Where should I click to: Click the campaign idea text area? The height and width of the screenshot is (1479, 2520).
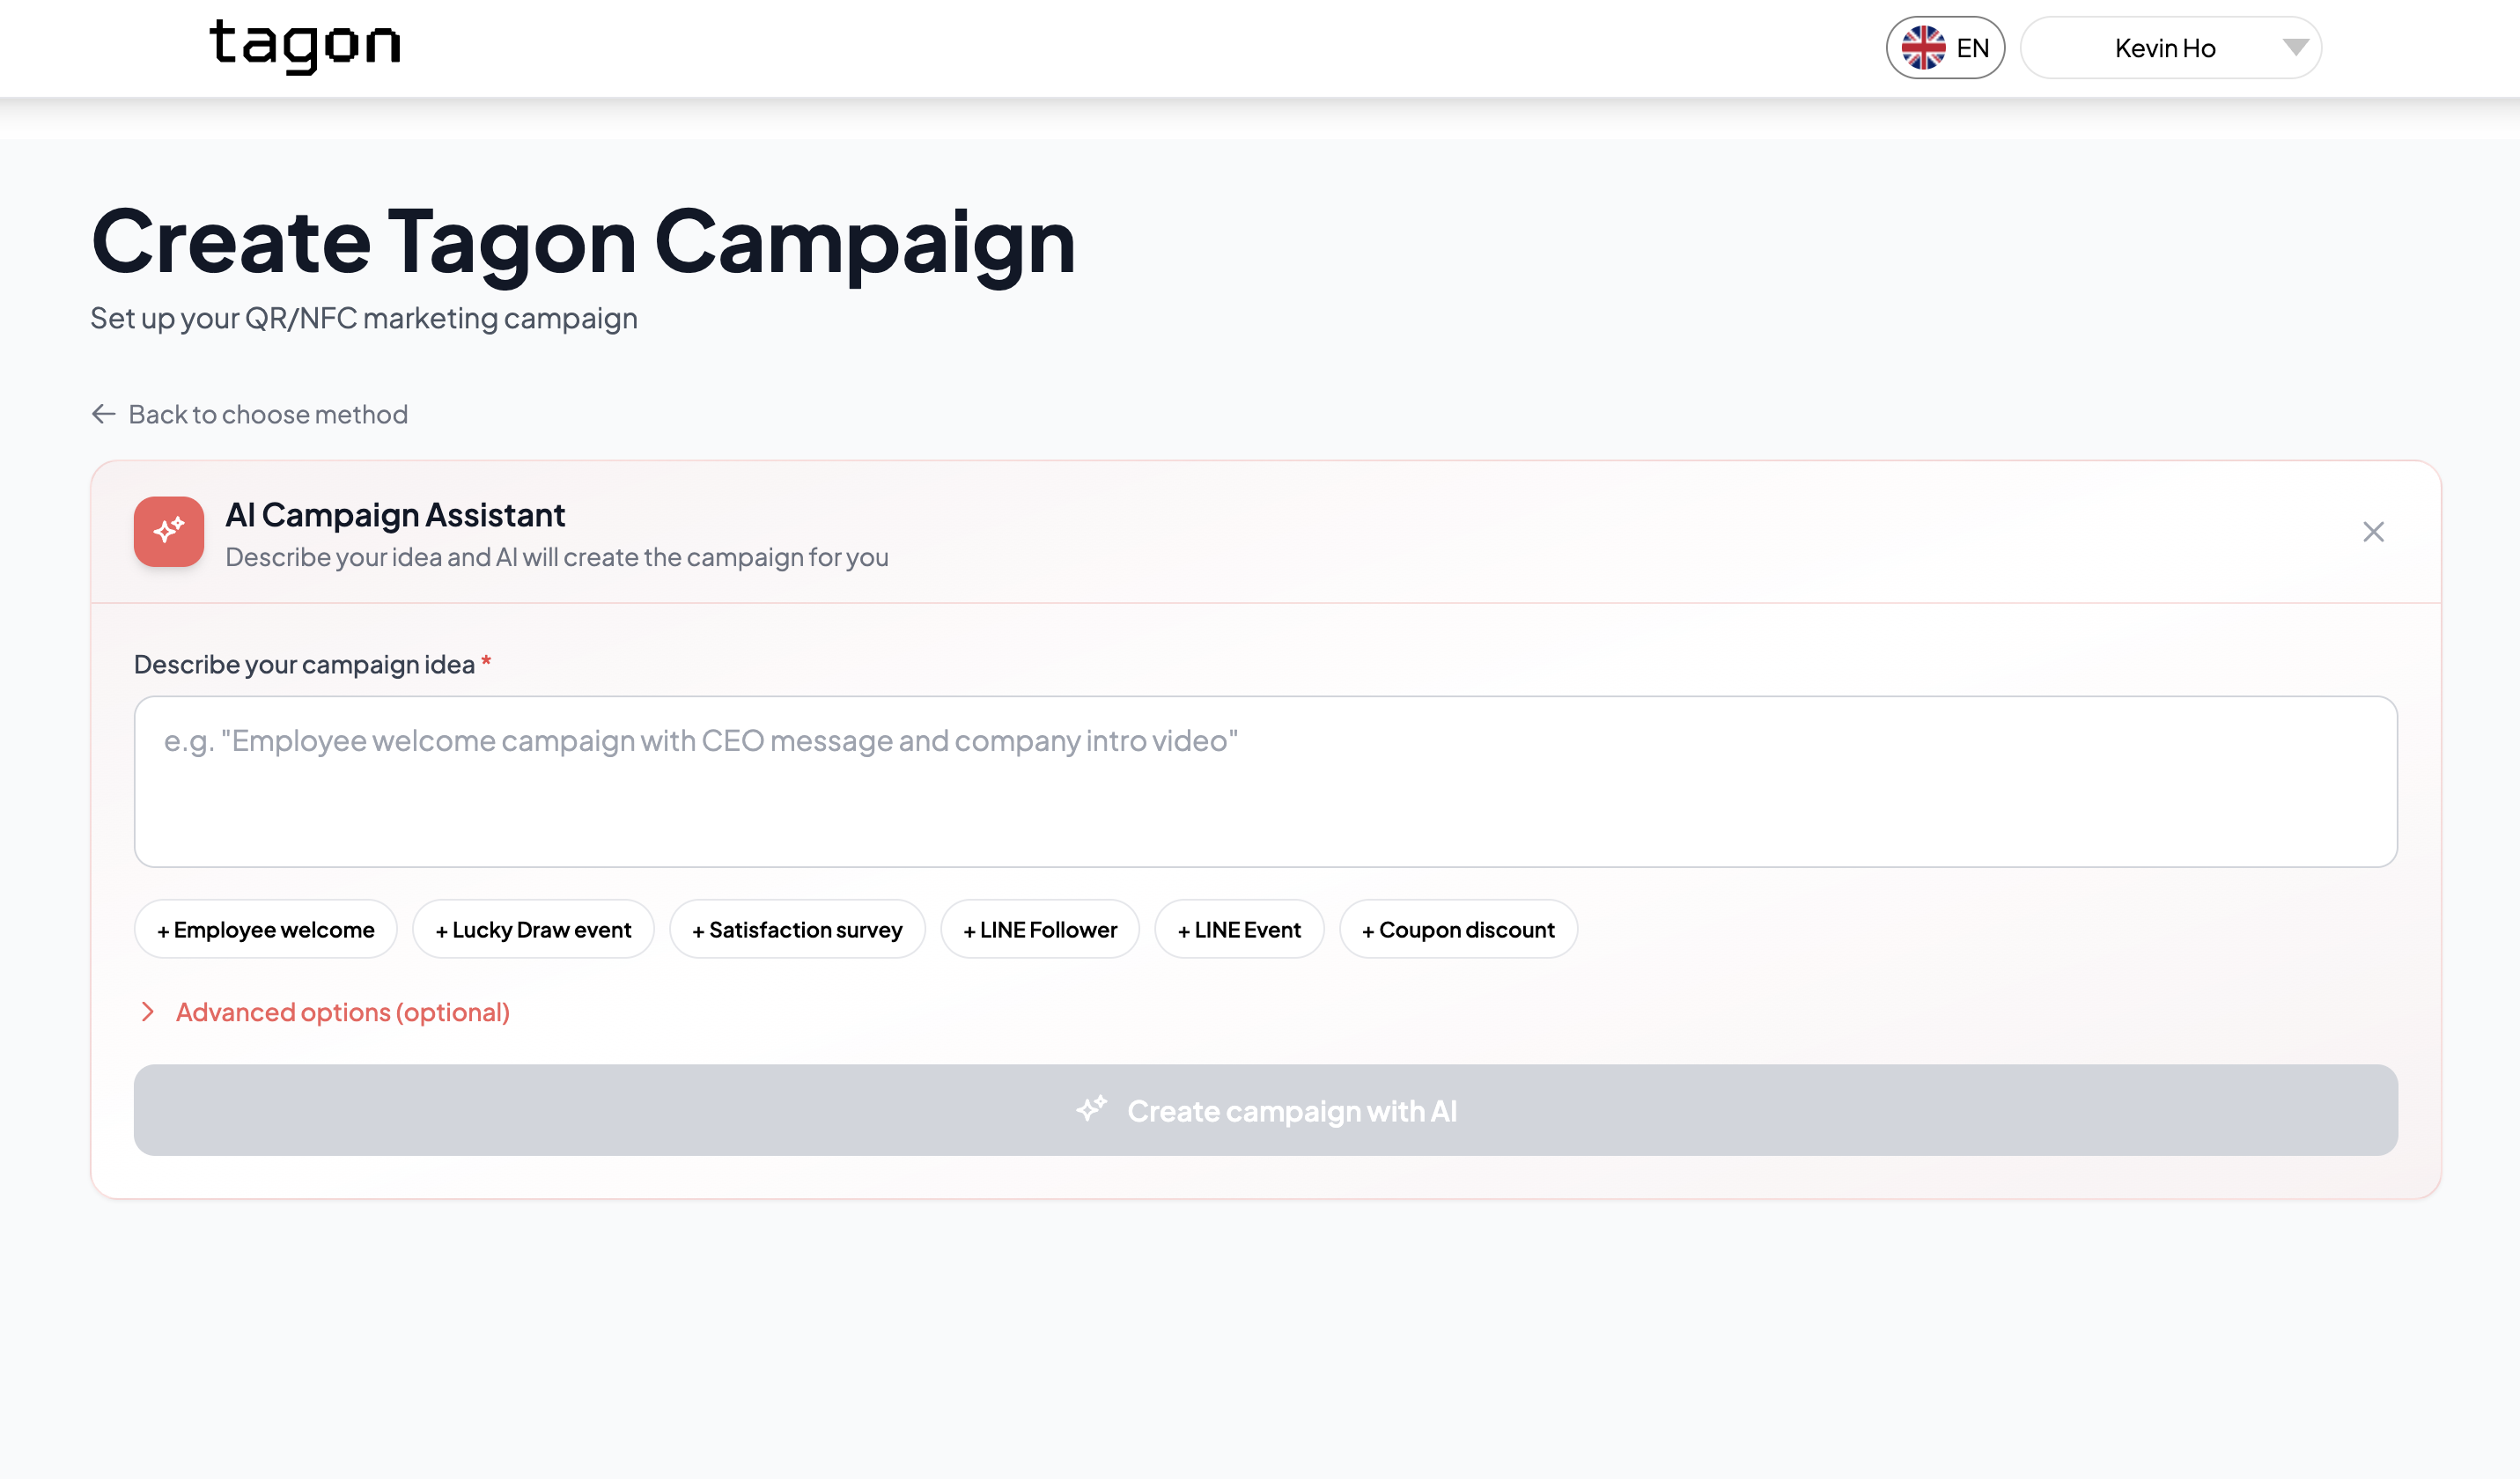(x=1265, y=781)
